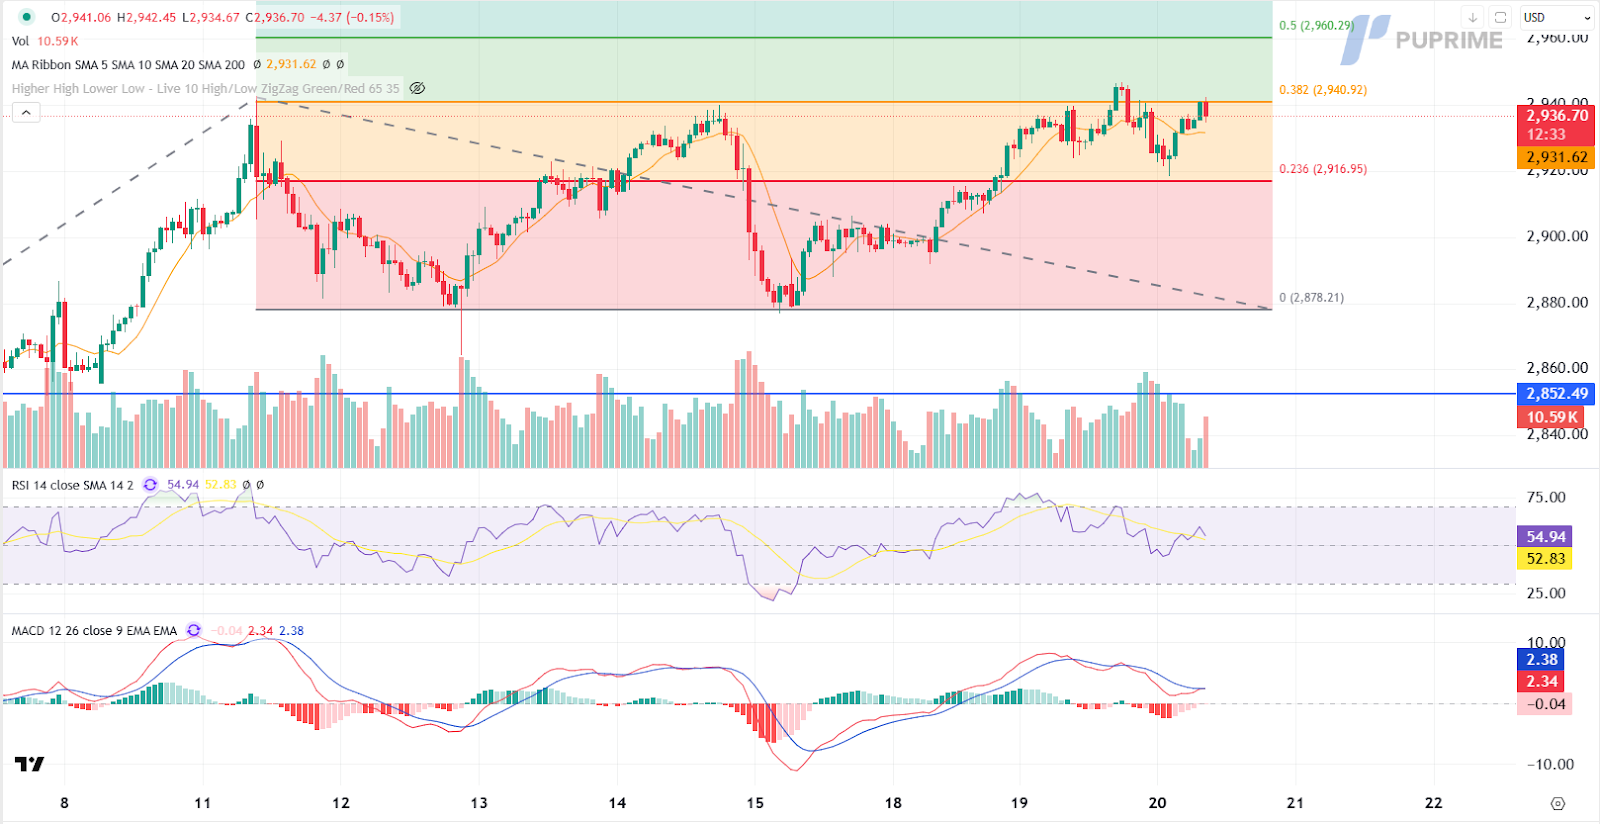This screenshot has height=824, width=1600.
Task: Click the RSI circular status icon
Action: pos(150,485)
